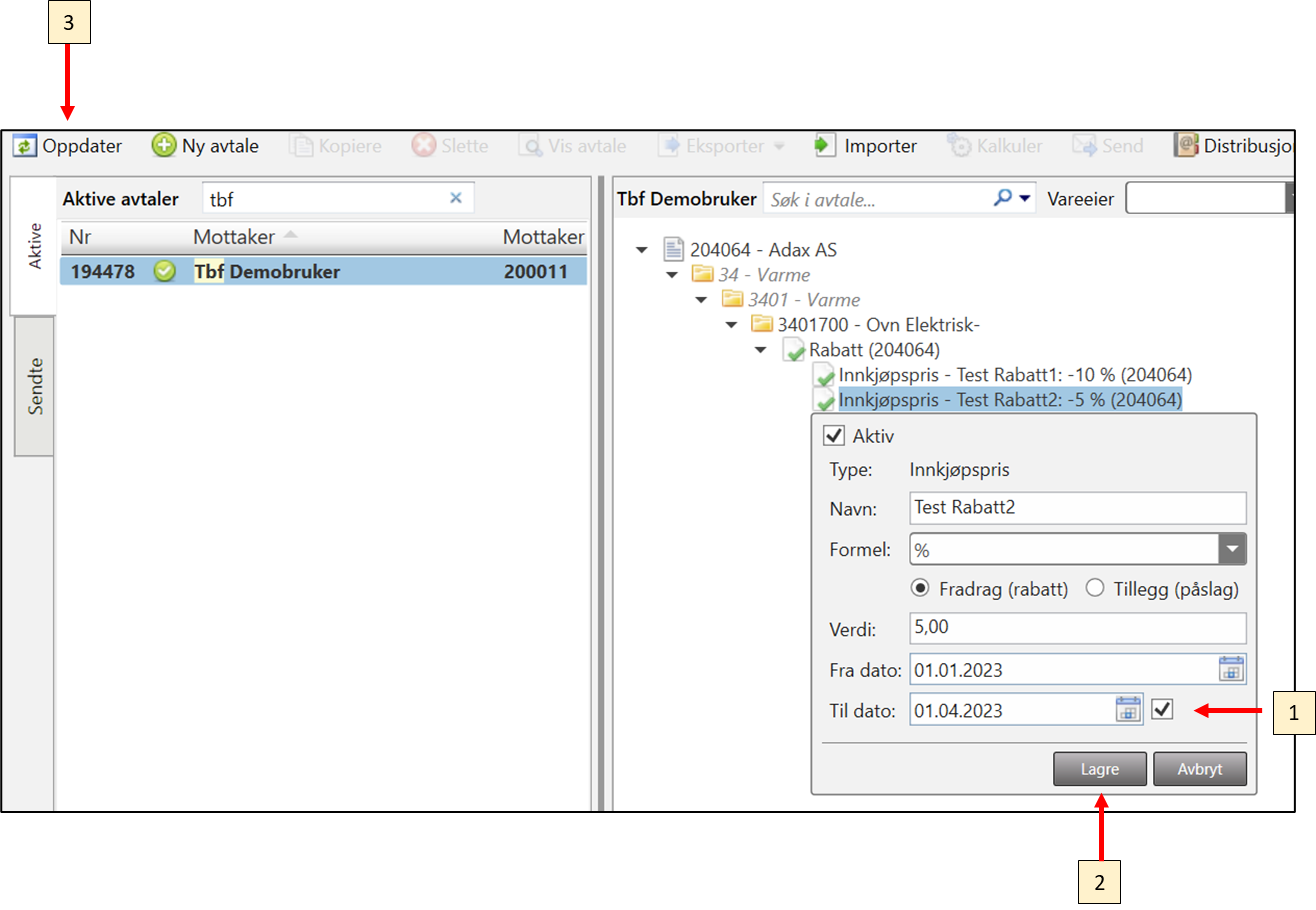The height and width of the screenshot is (910, 1316).
Task: Click the magnifier icon in Søk i avtale
Action: point(1003,198)
